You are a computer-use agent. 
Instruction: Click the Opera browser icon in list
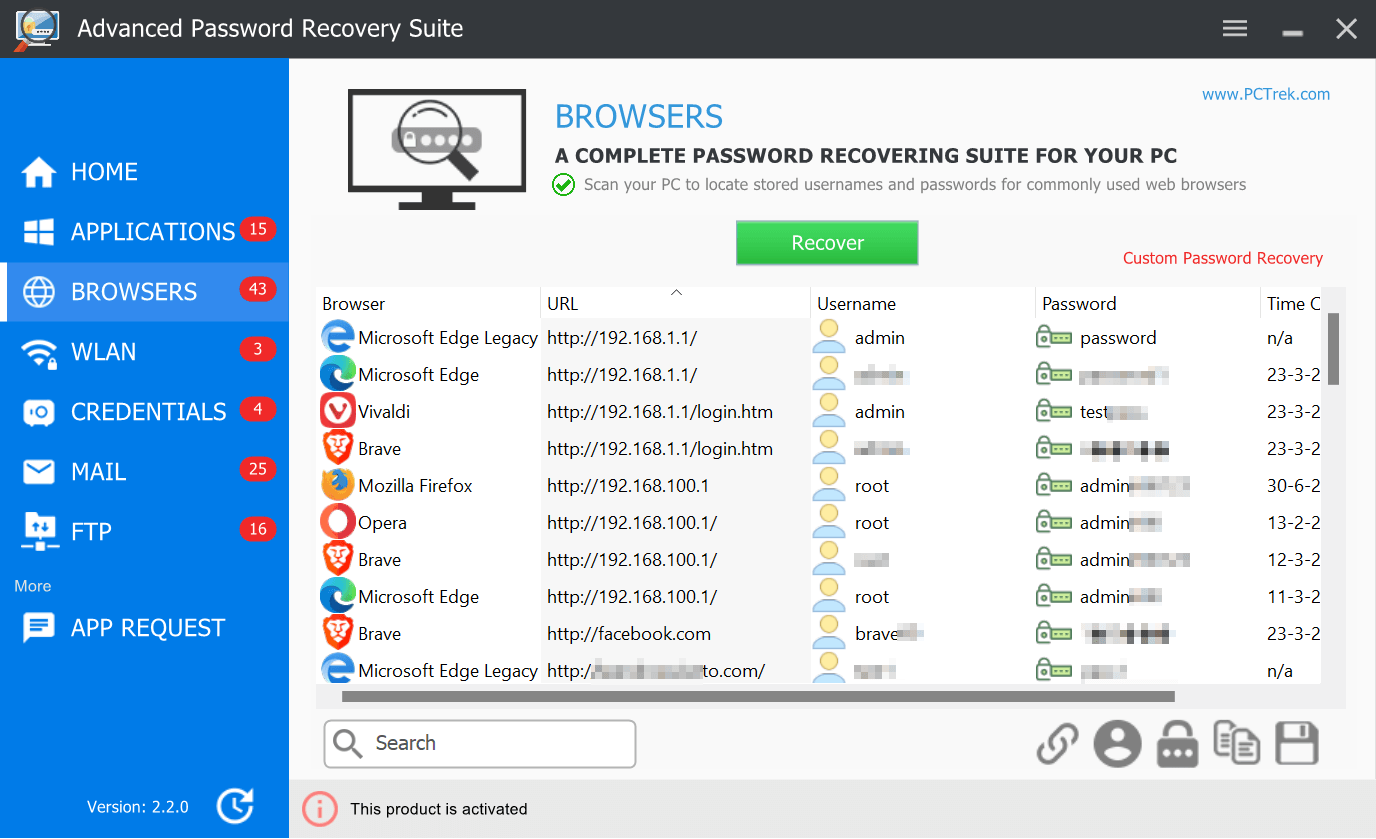pyautogui.click(x=337, y=522)
